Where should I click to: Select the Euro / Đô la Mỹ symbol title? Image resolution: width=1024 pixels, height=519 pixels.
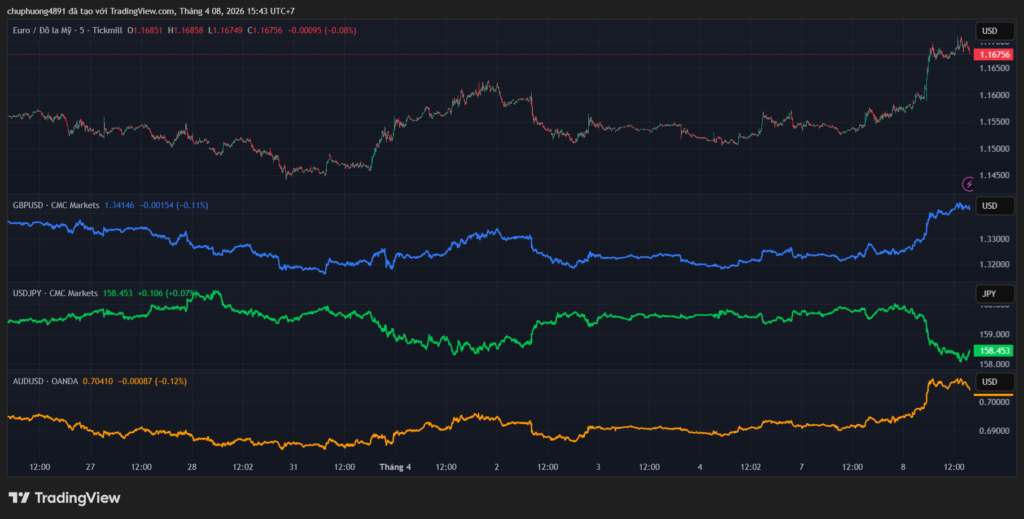[67, 31]
